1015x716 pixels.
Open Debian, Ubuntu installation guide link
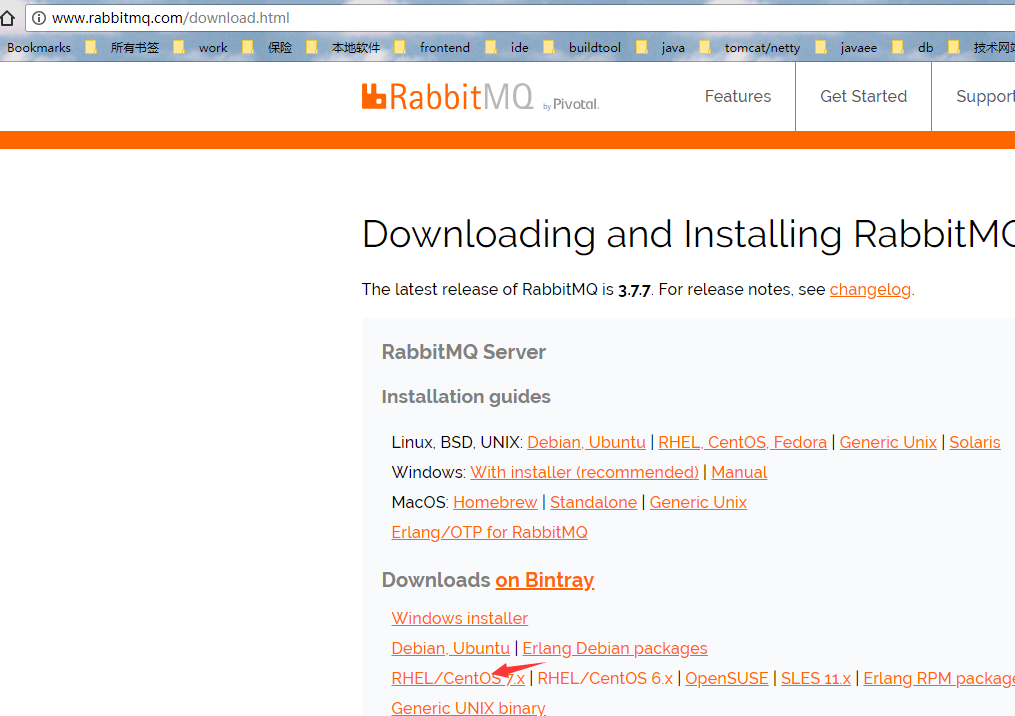(x=586, y=442)
